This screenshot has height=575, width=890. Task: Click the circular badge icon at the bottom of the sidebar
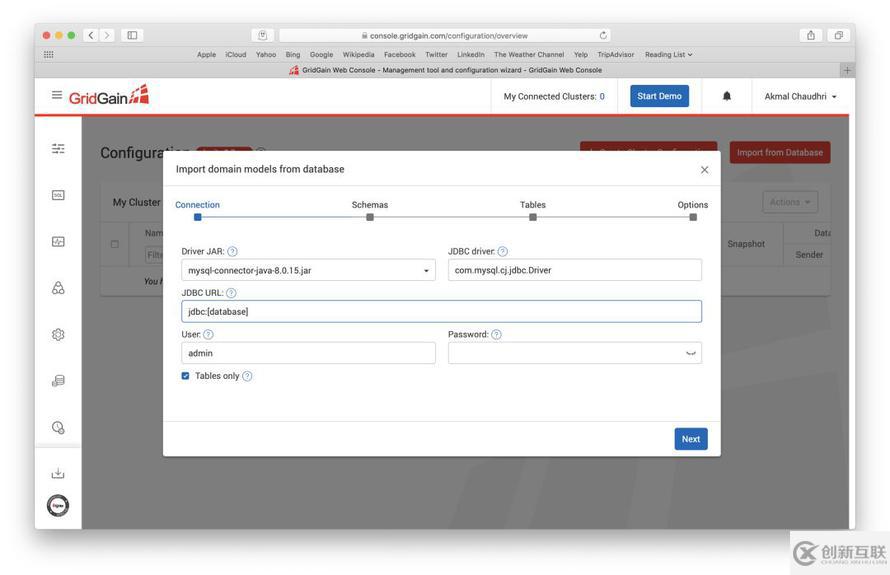coord(58,506)
